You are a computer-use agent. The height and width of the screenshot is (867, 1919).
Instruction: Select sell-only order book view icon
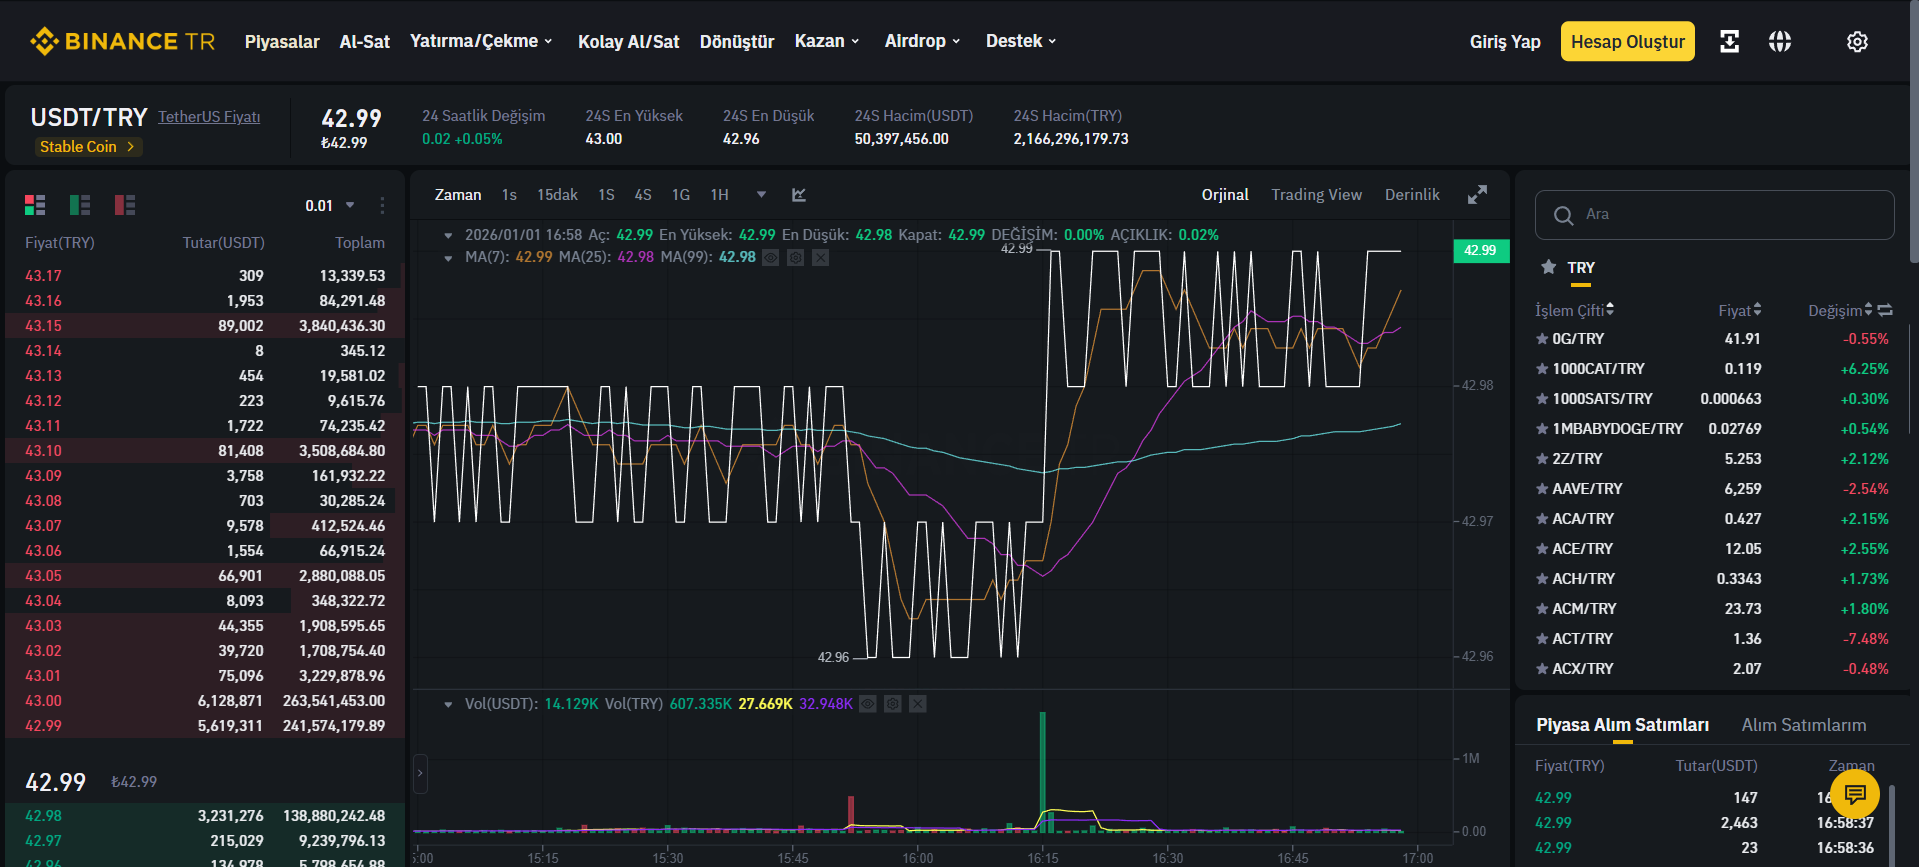click(125, 205)
